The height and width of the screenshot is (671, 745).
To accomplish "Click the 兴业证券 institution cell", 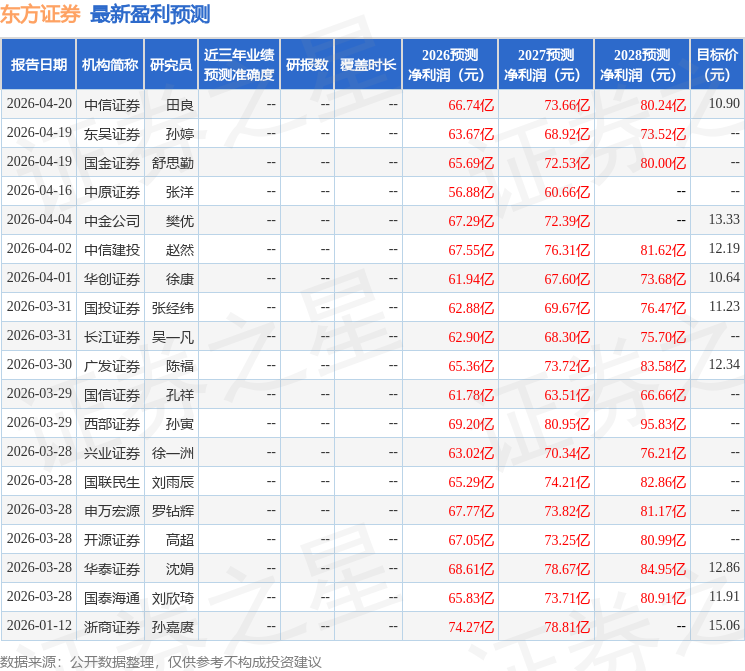I will point(112,453).
